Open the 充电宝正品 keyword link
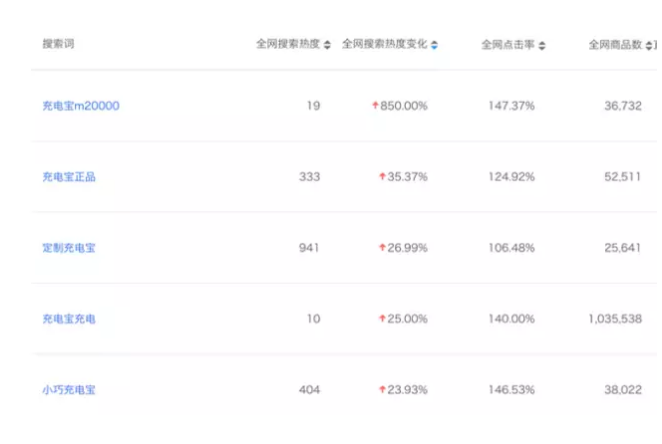662x444 pixels. point(69,177)
